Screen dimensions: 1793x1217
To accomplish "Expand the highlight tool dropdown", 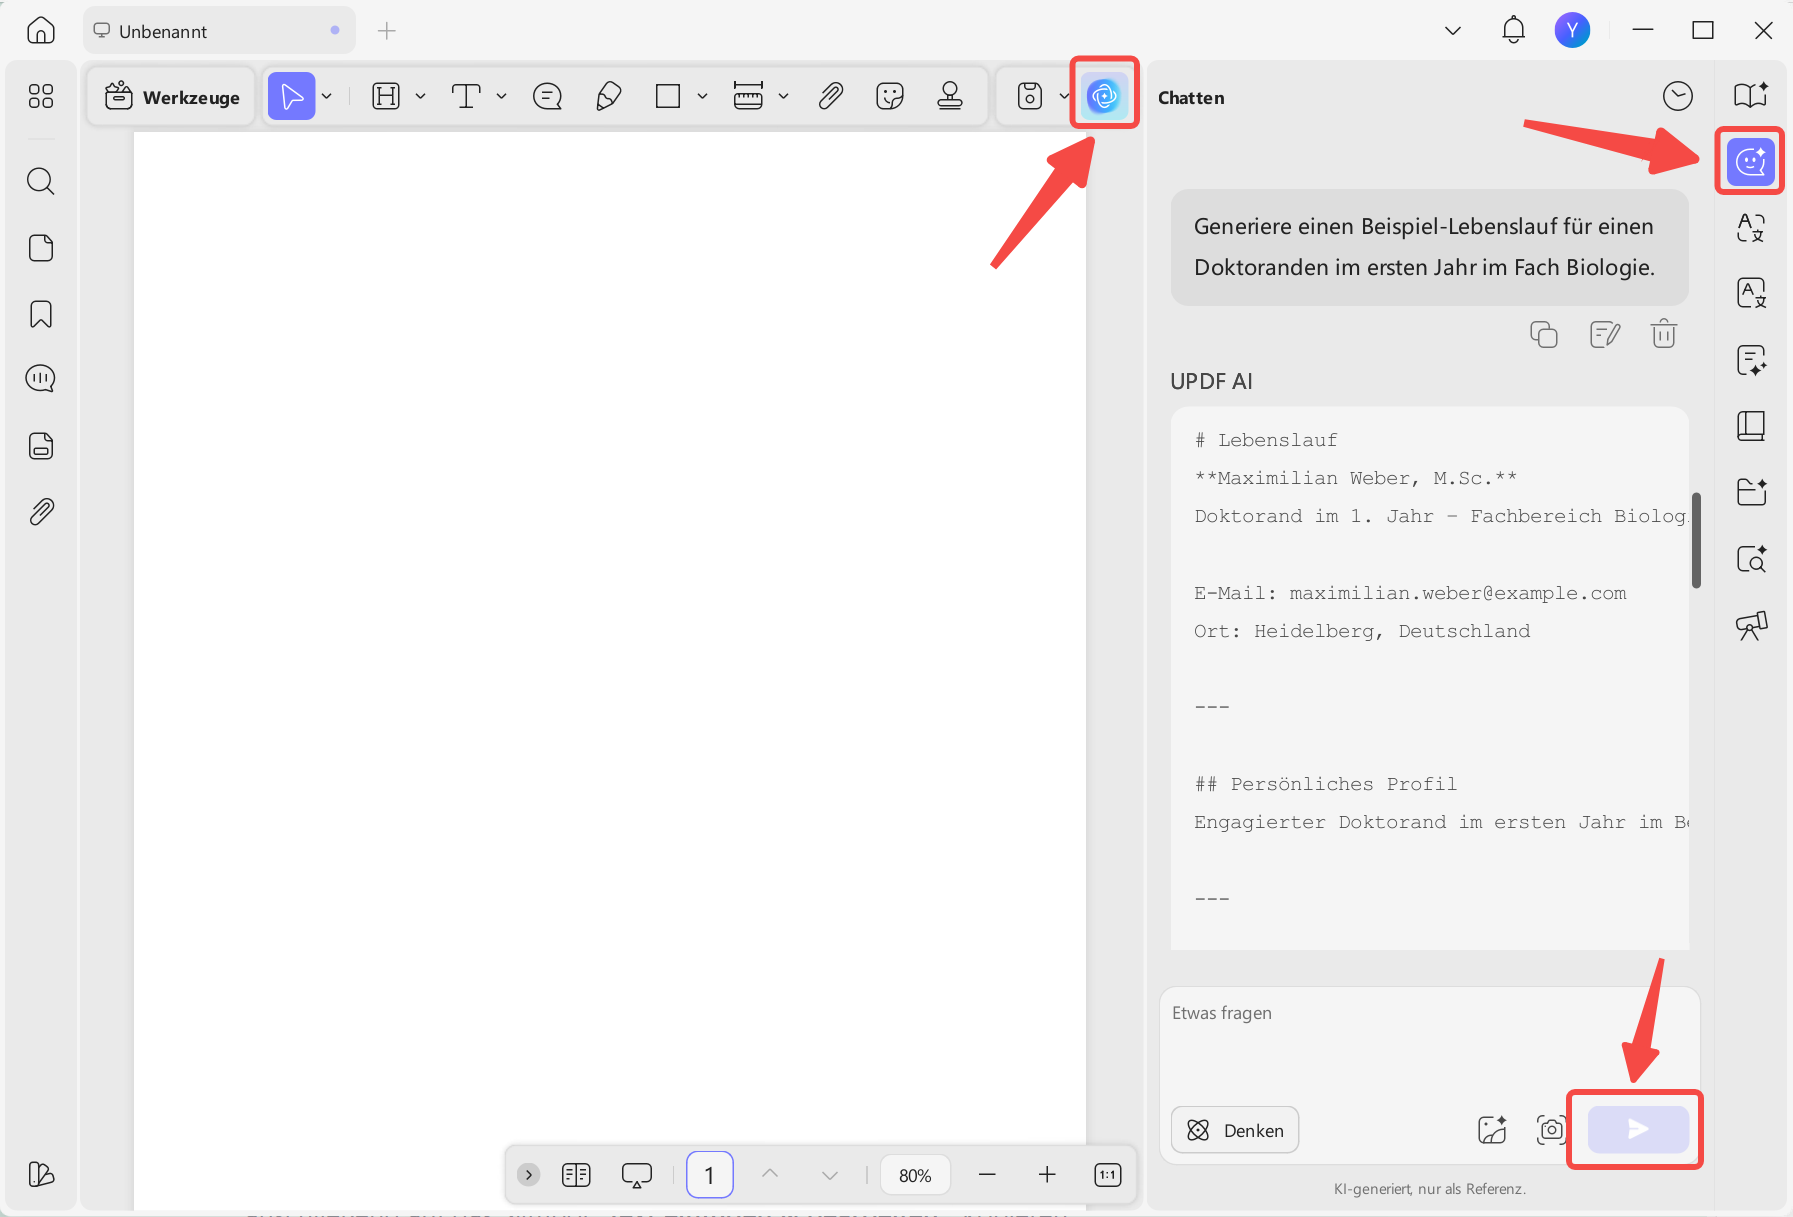I will (x=421, y=96).
